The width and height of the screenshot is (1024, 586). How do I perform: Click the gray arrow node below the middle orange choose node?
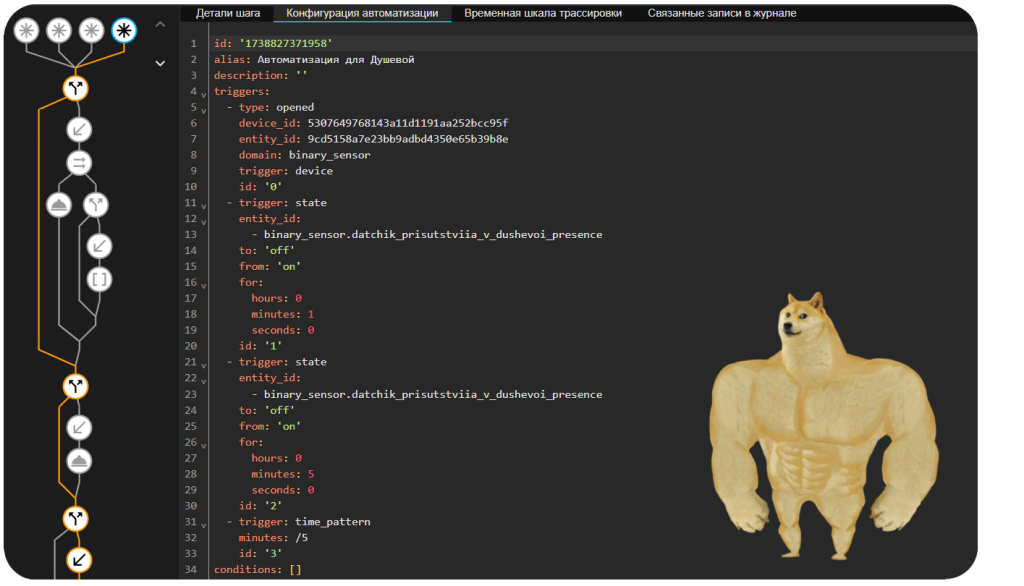point(79,428)
